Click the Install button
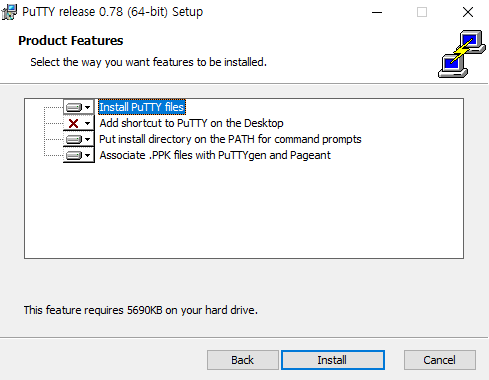The width and height of the screenshot is (489, 380). [333, 360]
